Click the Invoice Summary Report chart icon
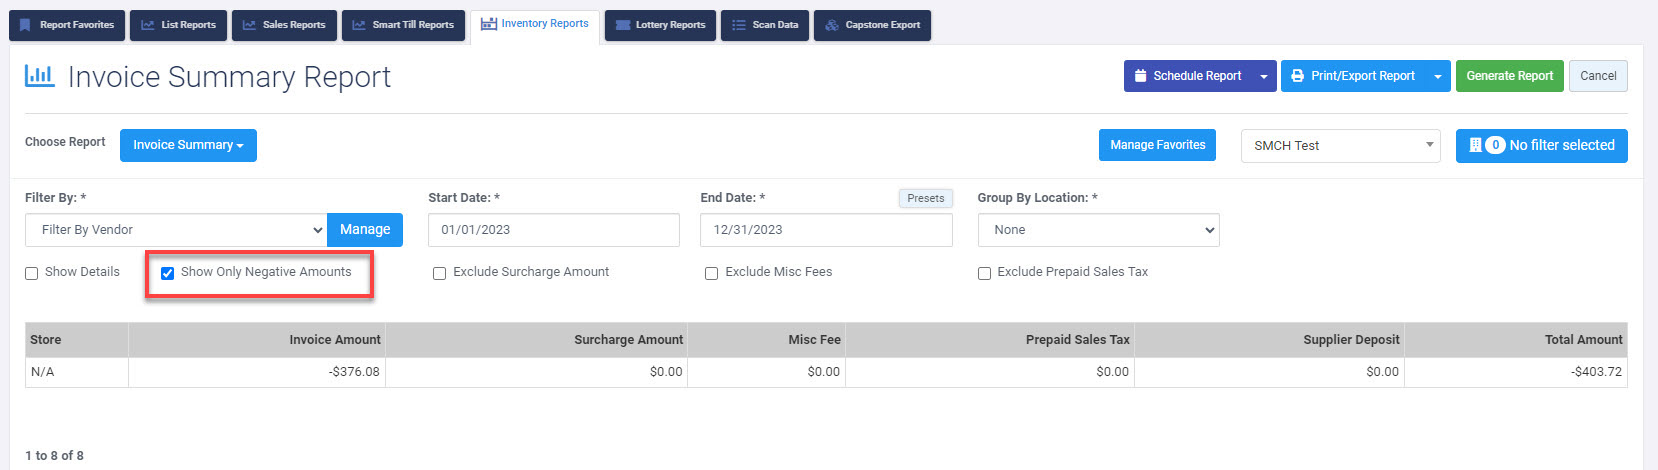The height and width of the screenshot is (470, 1658). coord(40,76)
